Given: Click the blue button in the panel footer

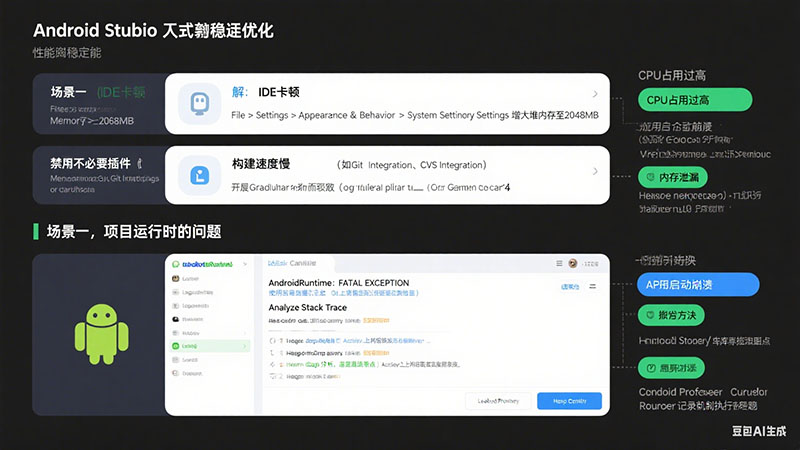Looking at the screenshot, I should [x=569, y=401].
